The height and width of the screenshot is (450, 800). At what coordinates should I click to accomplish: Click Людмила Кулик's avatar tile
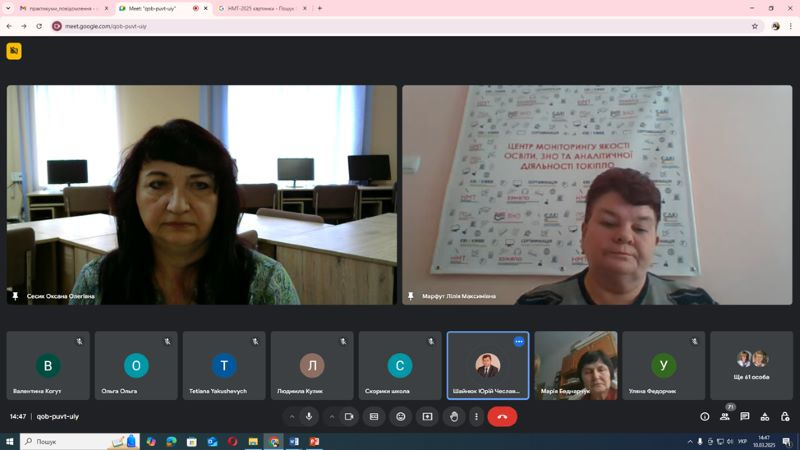coord(312,365)
